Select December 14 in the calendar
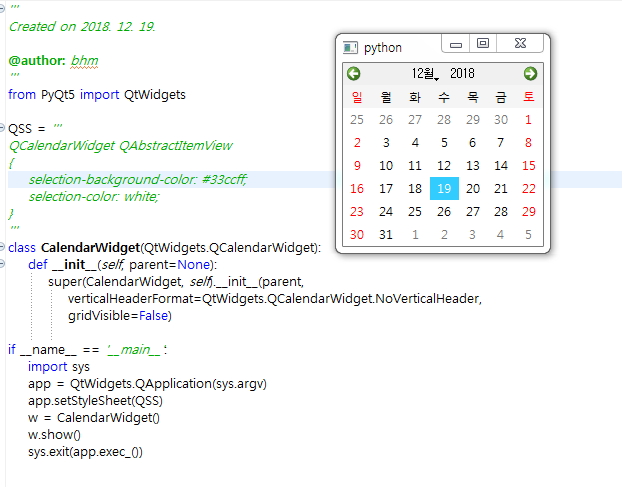The image size is (622, 487). tap(501, 165)
